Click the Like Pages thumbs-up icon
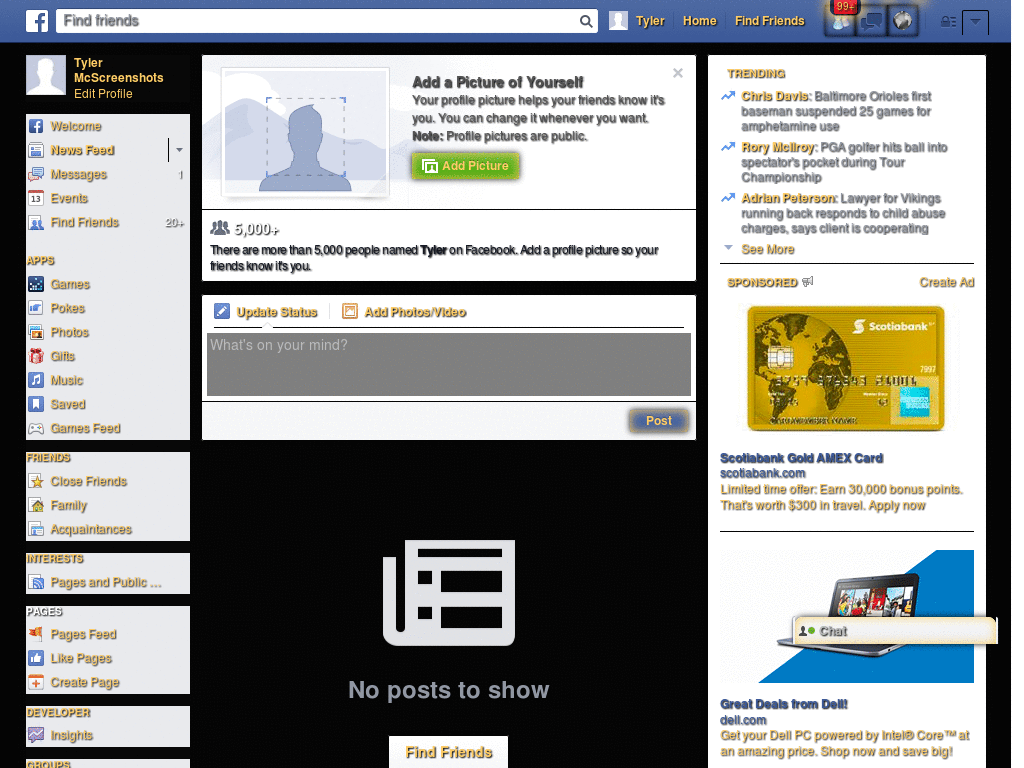The height and width of the screenshot is (768, 1024). tap(36, 658)
